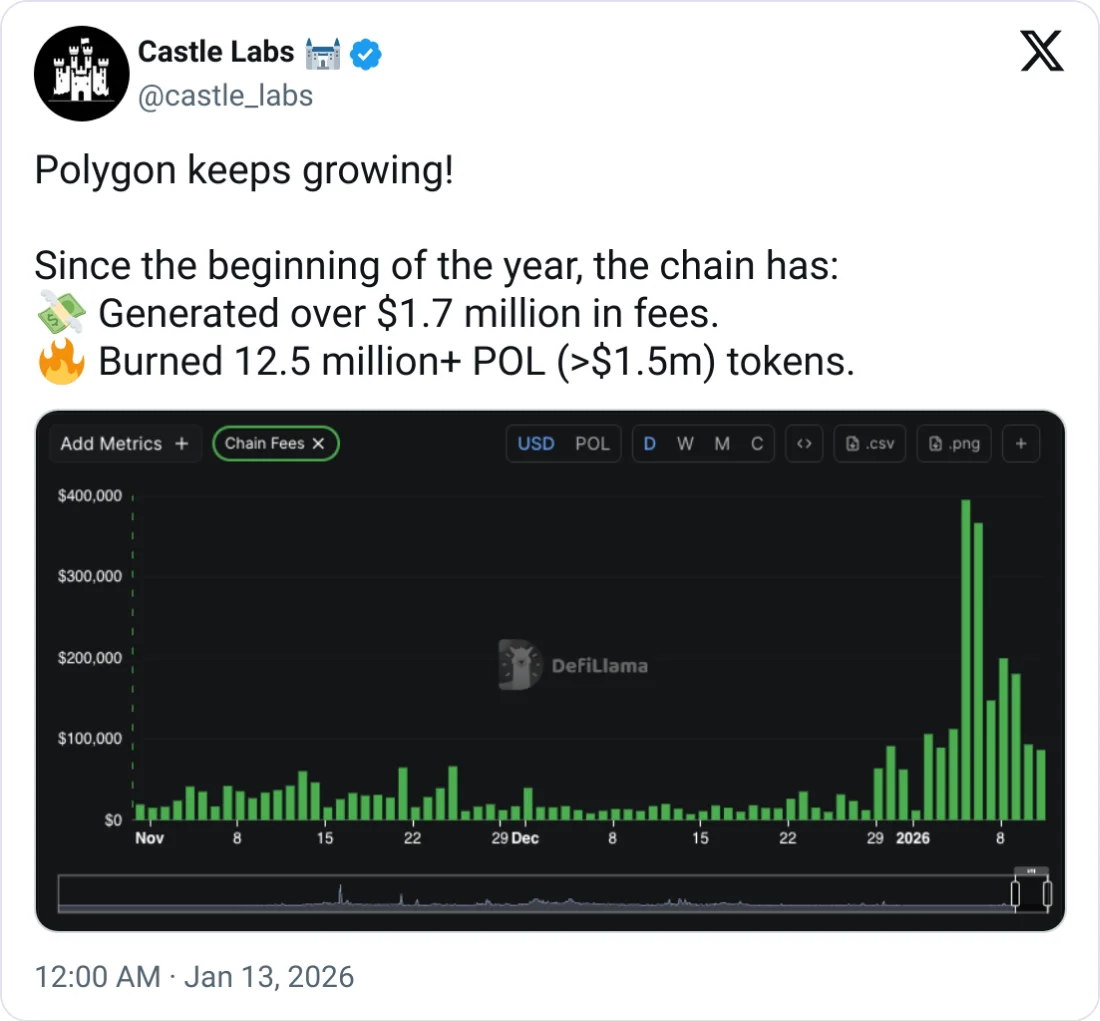Click the left handle of range slider
The width and height of the screenshot is (1100, 1021).
click(1014, 893)
